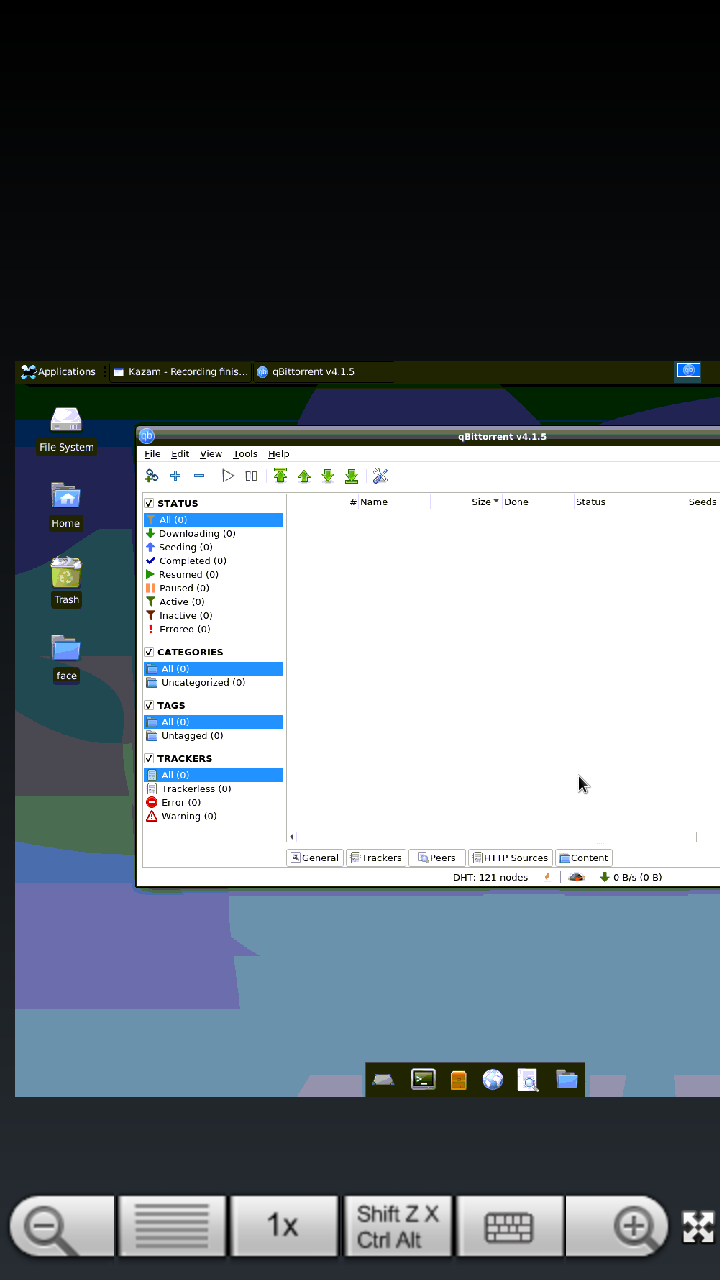
Task: Click the Resume play toolbar icon
Action: 228,476
